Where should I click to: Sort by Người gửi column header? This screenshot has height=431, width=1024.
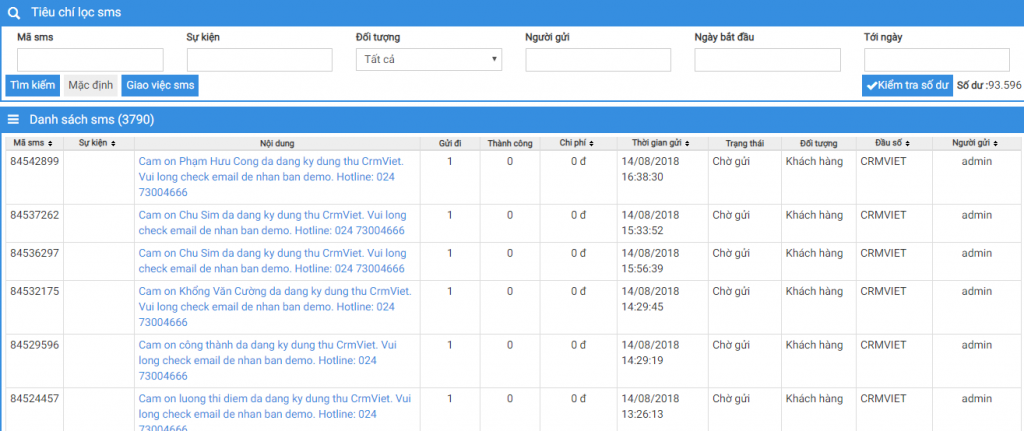(x=975, y=143)
